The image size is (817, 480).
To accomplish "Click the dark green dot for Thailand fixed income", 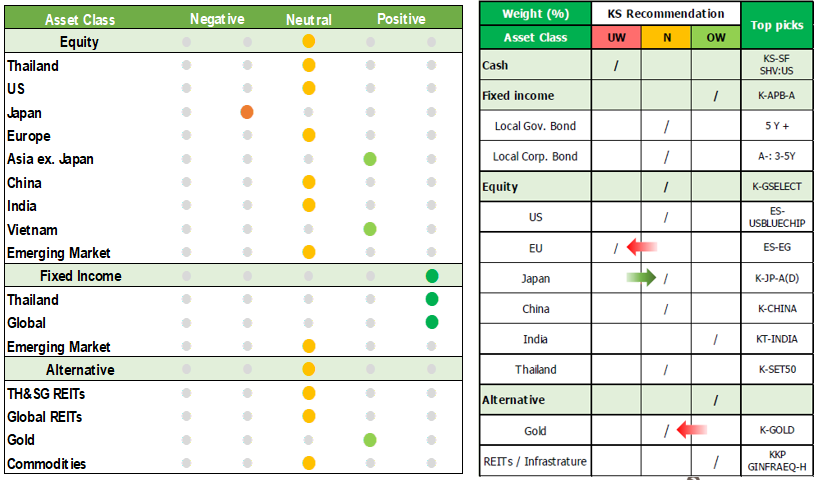I will [x=431, y=299].
